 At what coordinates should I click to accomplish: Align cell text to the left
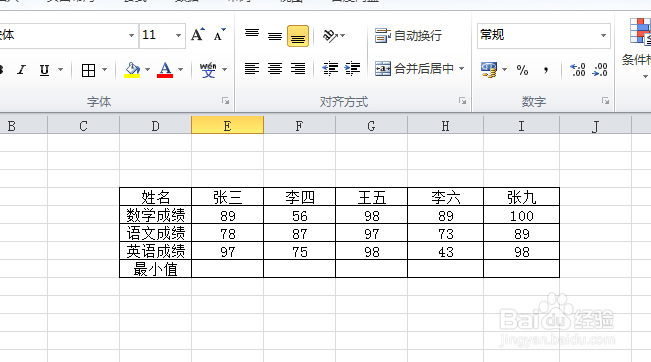252,68
